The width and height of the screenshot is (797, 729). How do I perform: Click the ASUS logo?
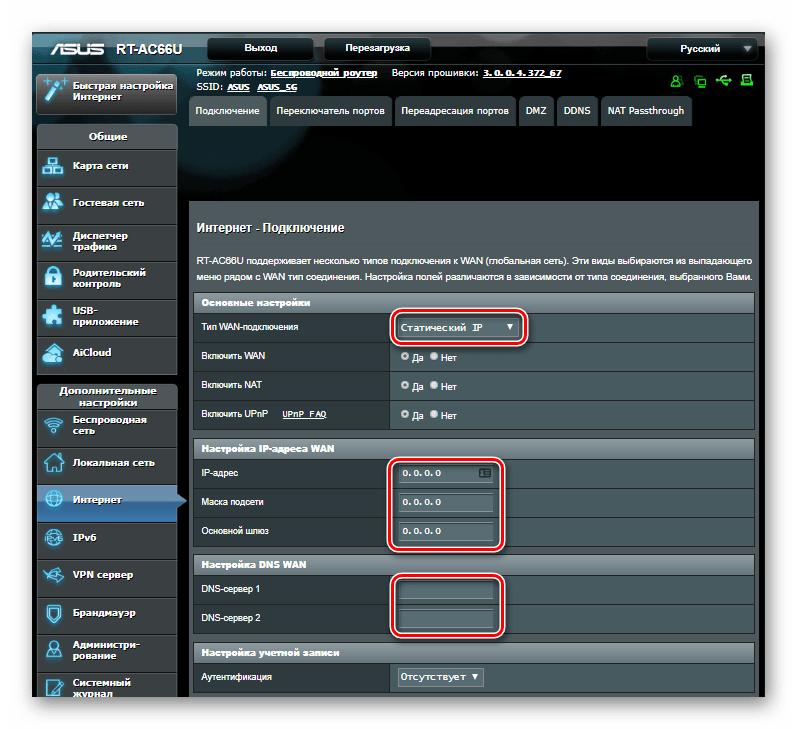pos(77,49)
